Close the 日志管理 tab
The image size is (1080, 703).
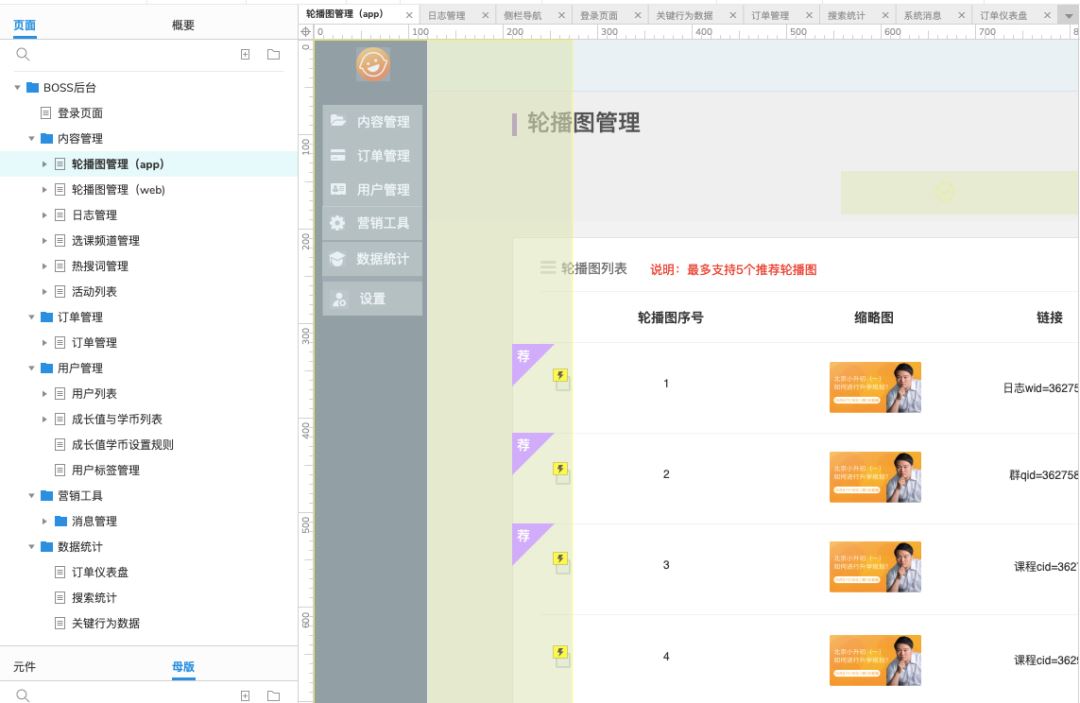485,16
